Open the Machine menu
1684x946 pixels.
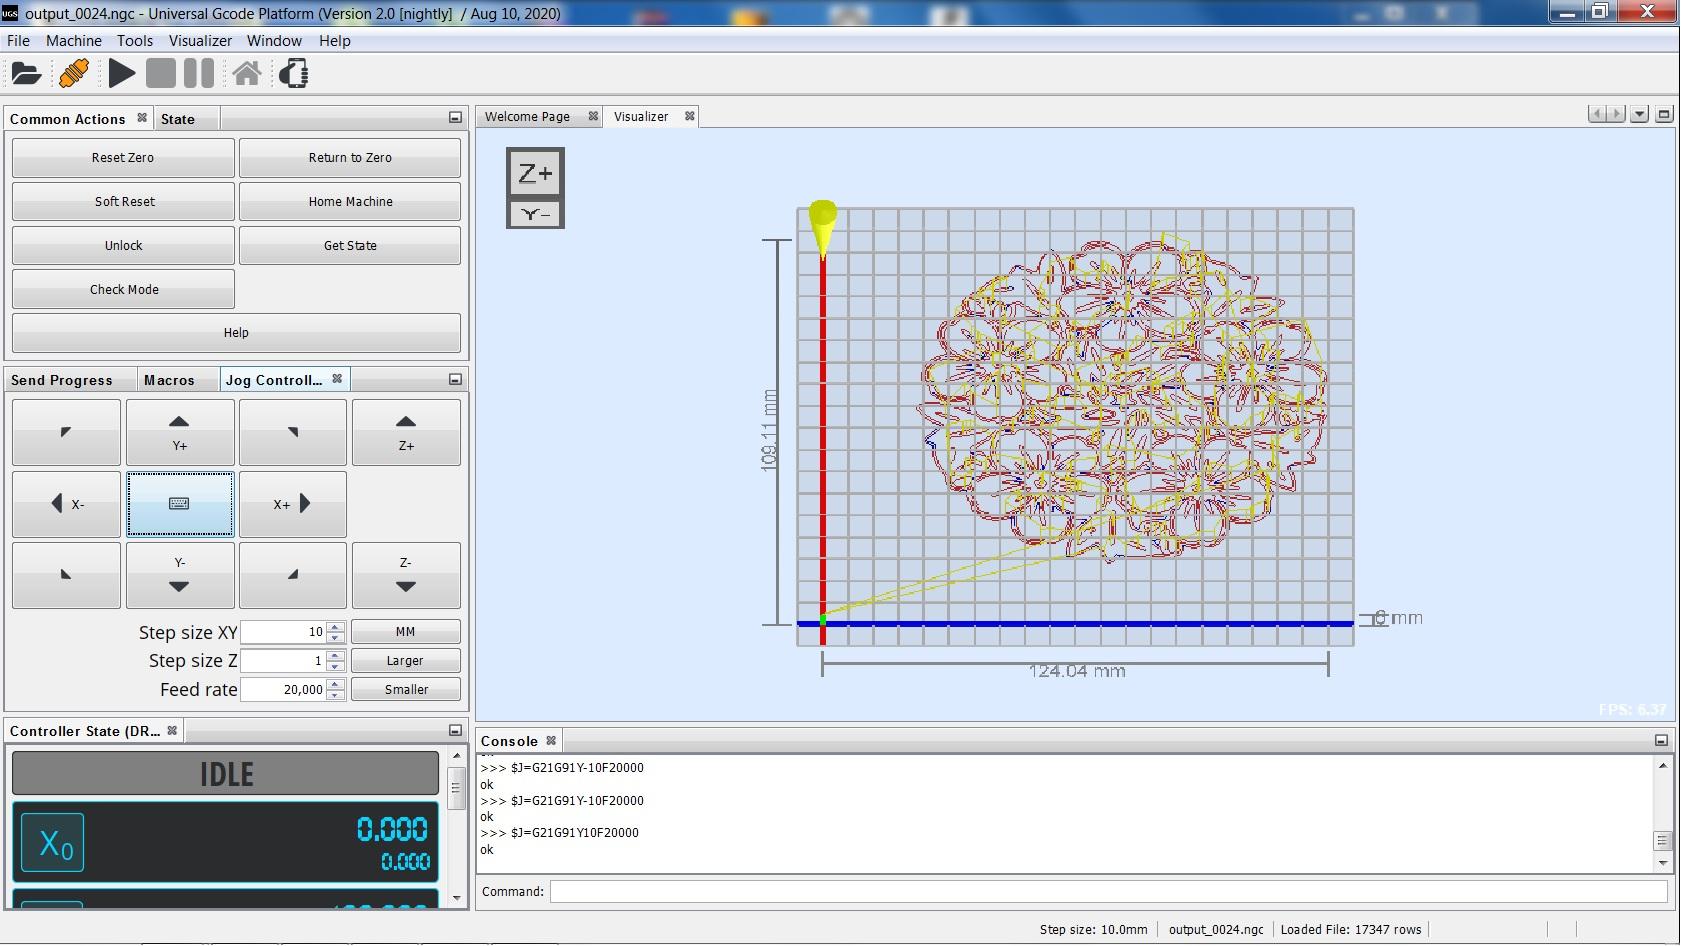click(x=74, y=41)
